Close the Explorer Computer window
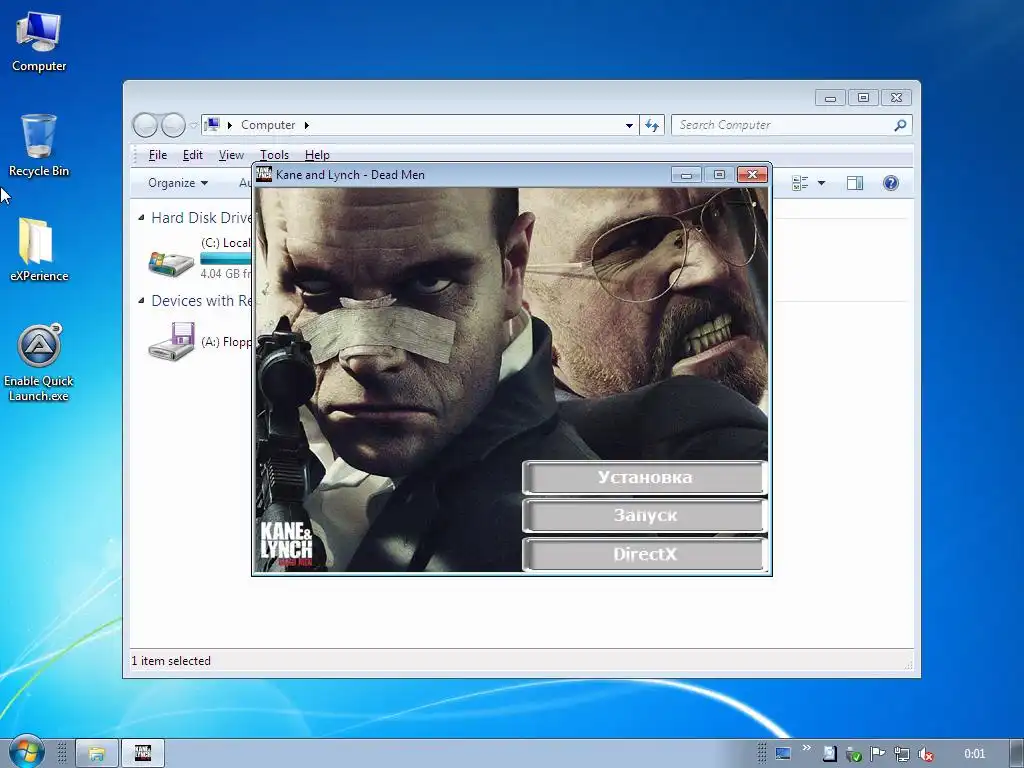 point(897,98)
